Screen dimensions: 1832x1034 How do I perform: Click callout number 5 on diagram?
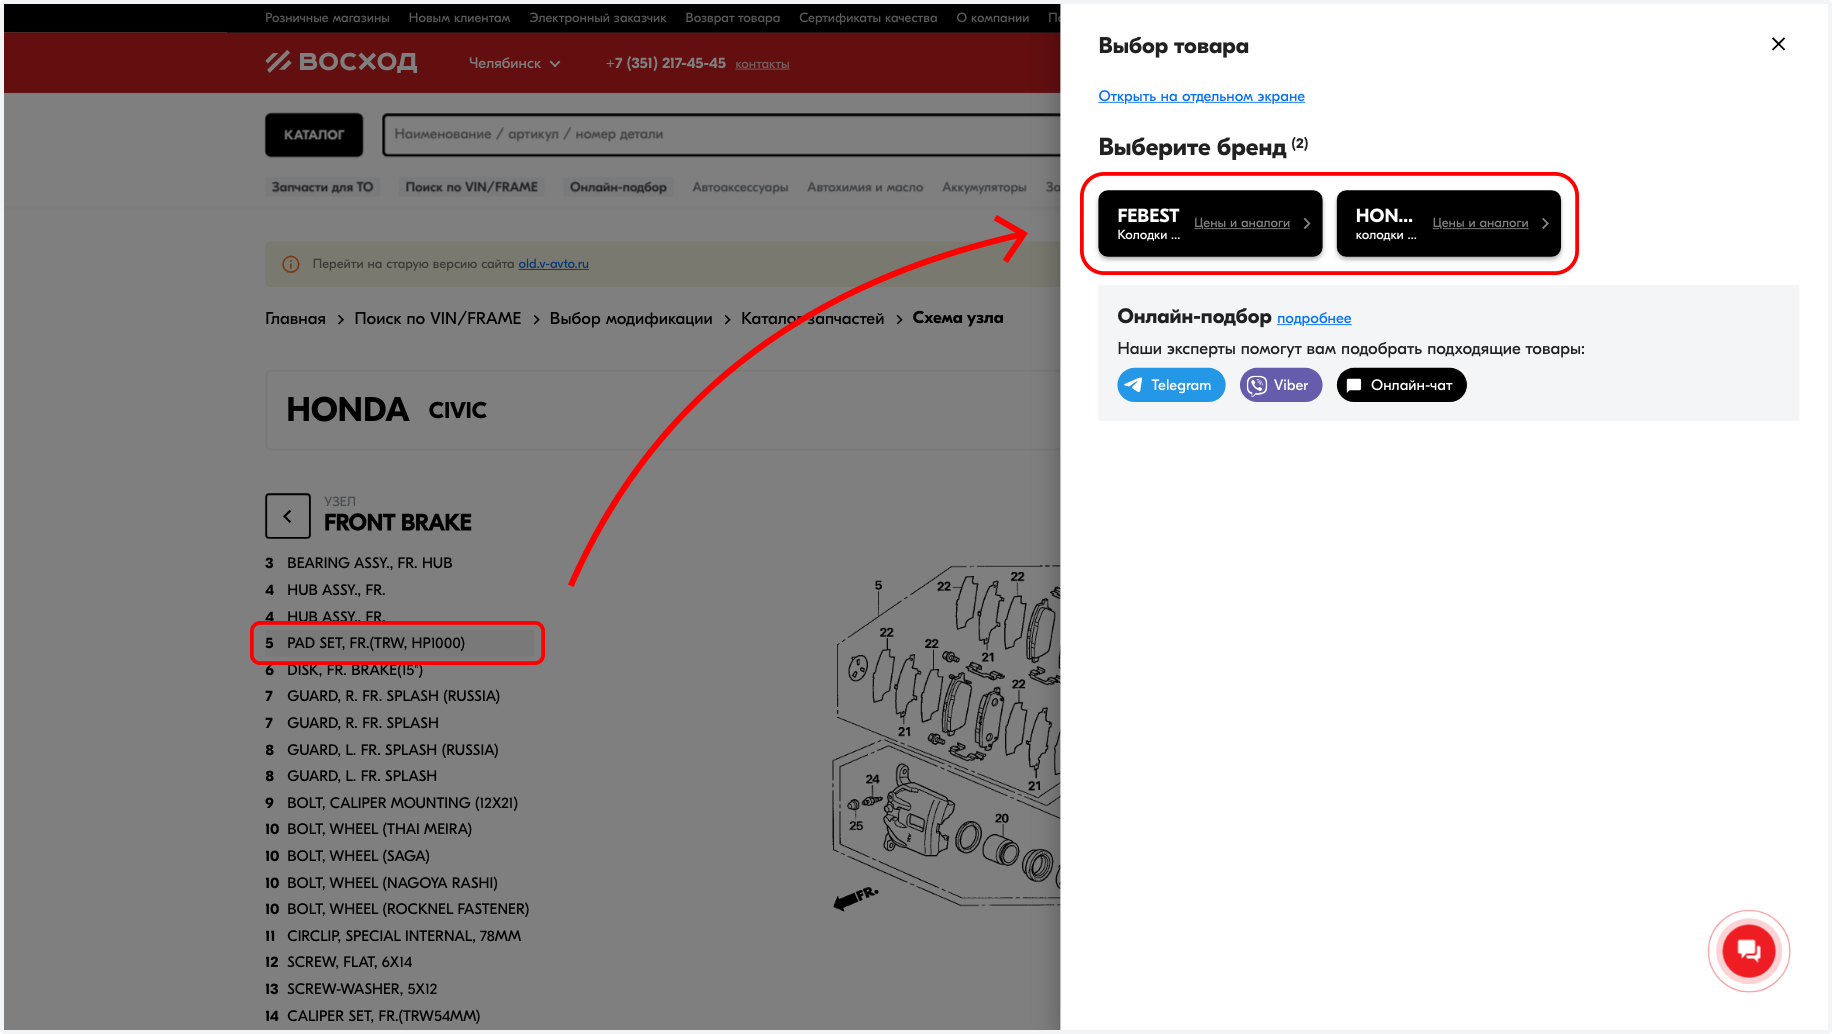click(x=878, y=586)
